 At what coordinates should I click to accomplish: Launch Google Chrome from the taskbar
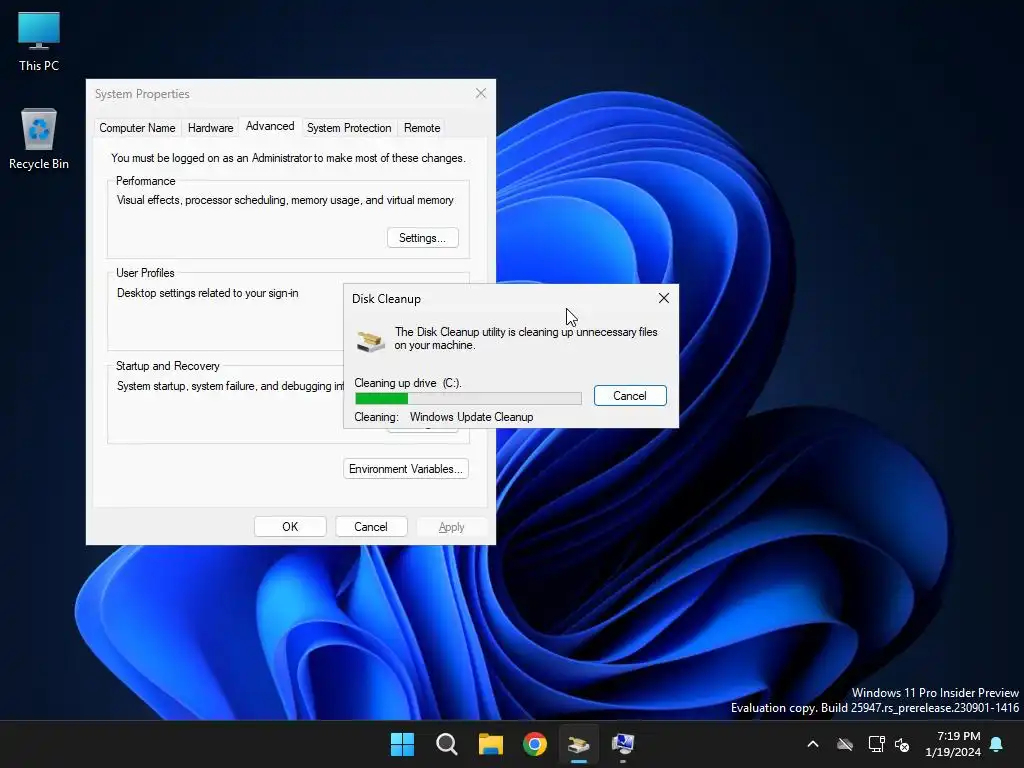click(535, 744)
